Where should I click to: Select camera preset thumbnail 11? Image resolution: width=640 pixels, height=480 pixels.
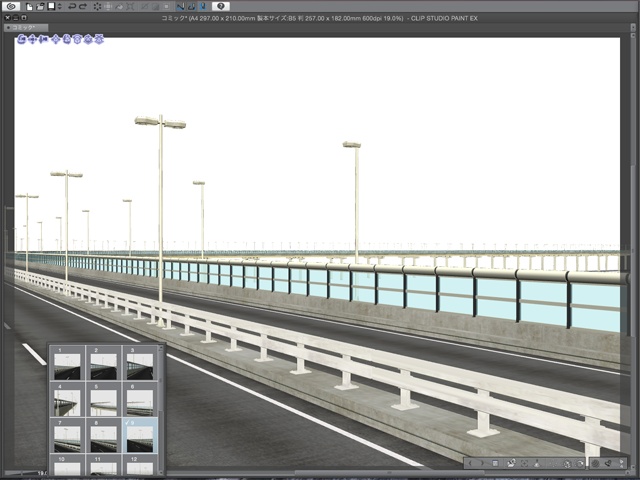coord(103,465)
